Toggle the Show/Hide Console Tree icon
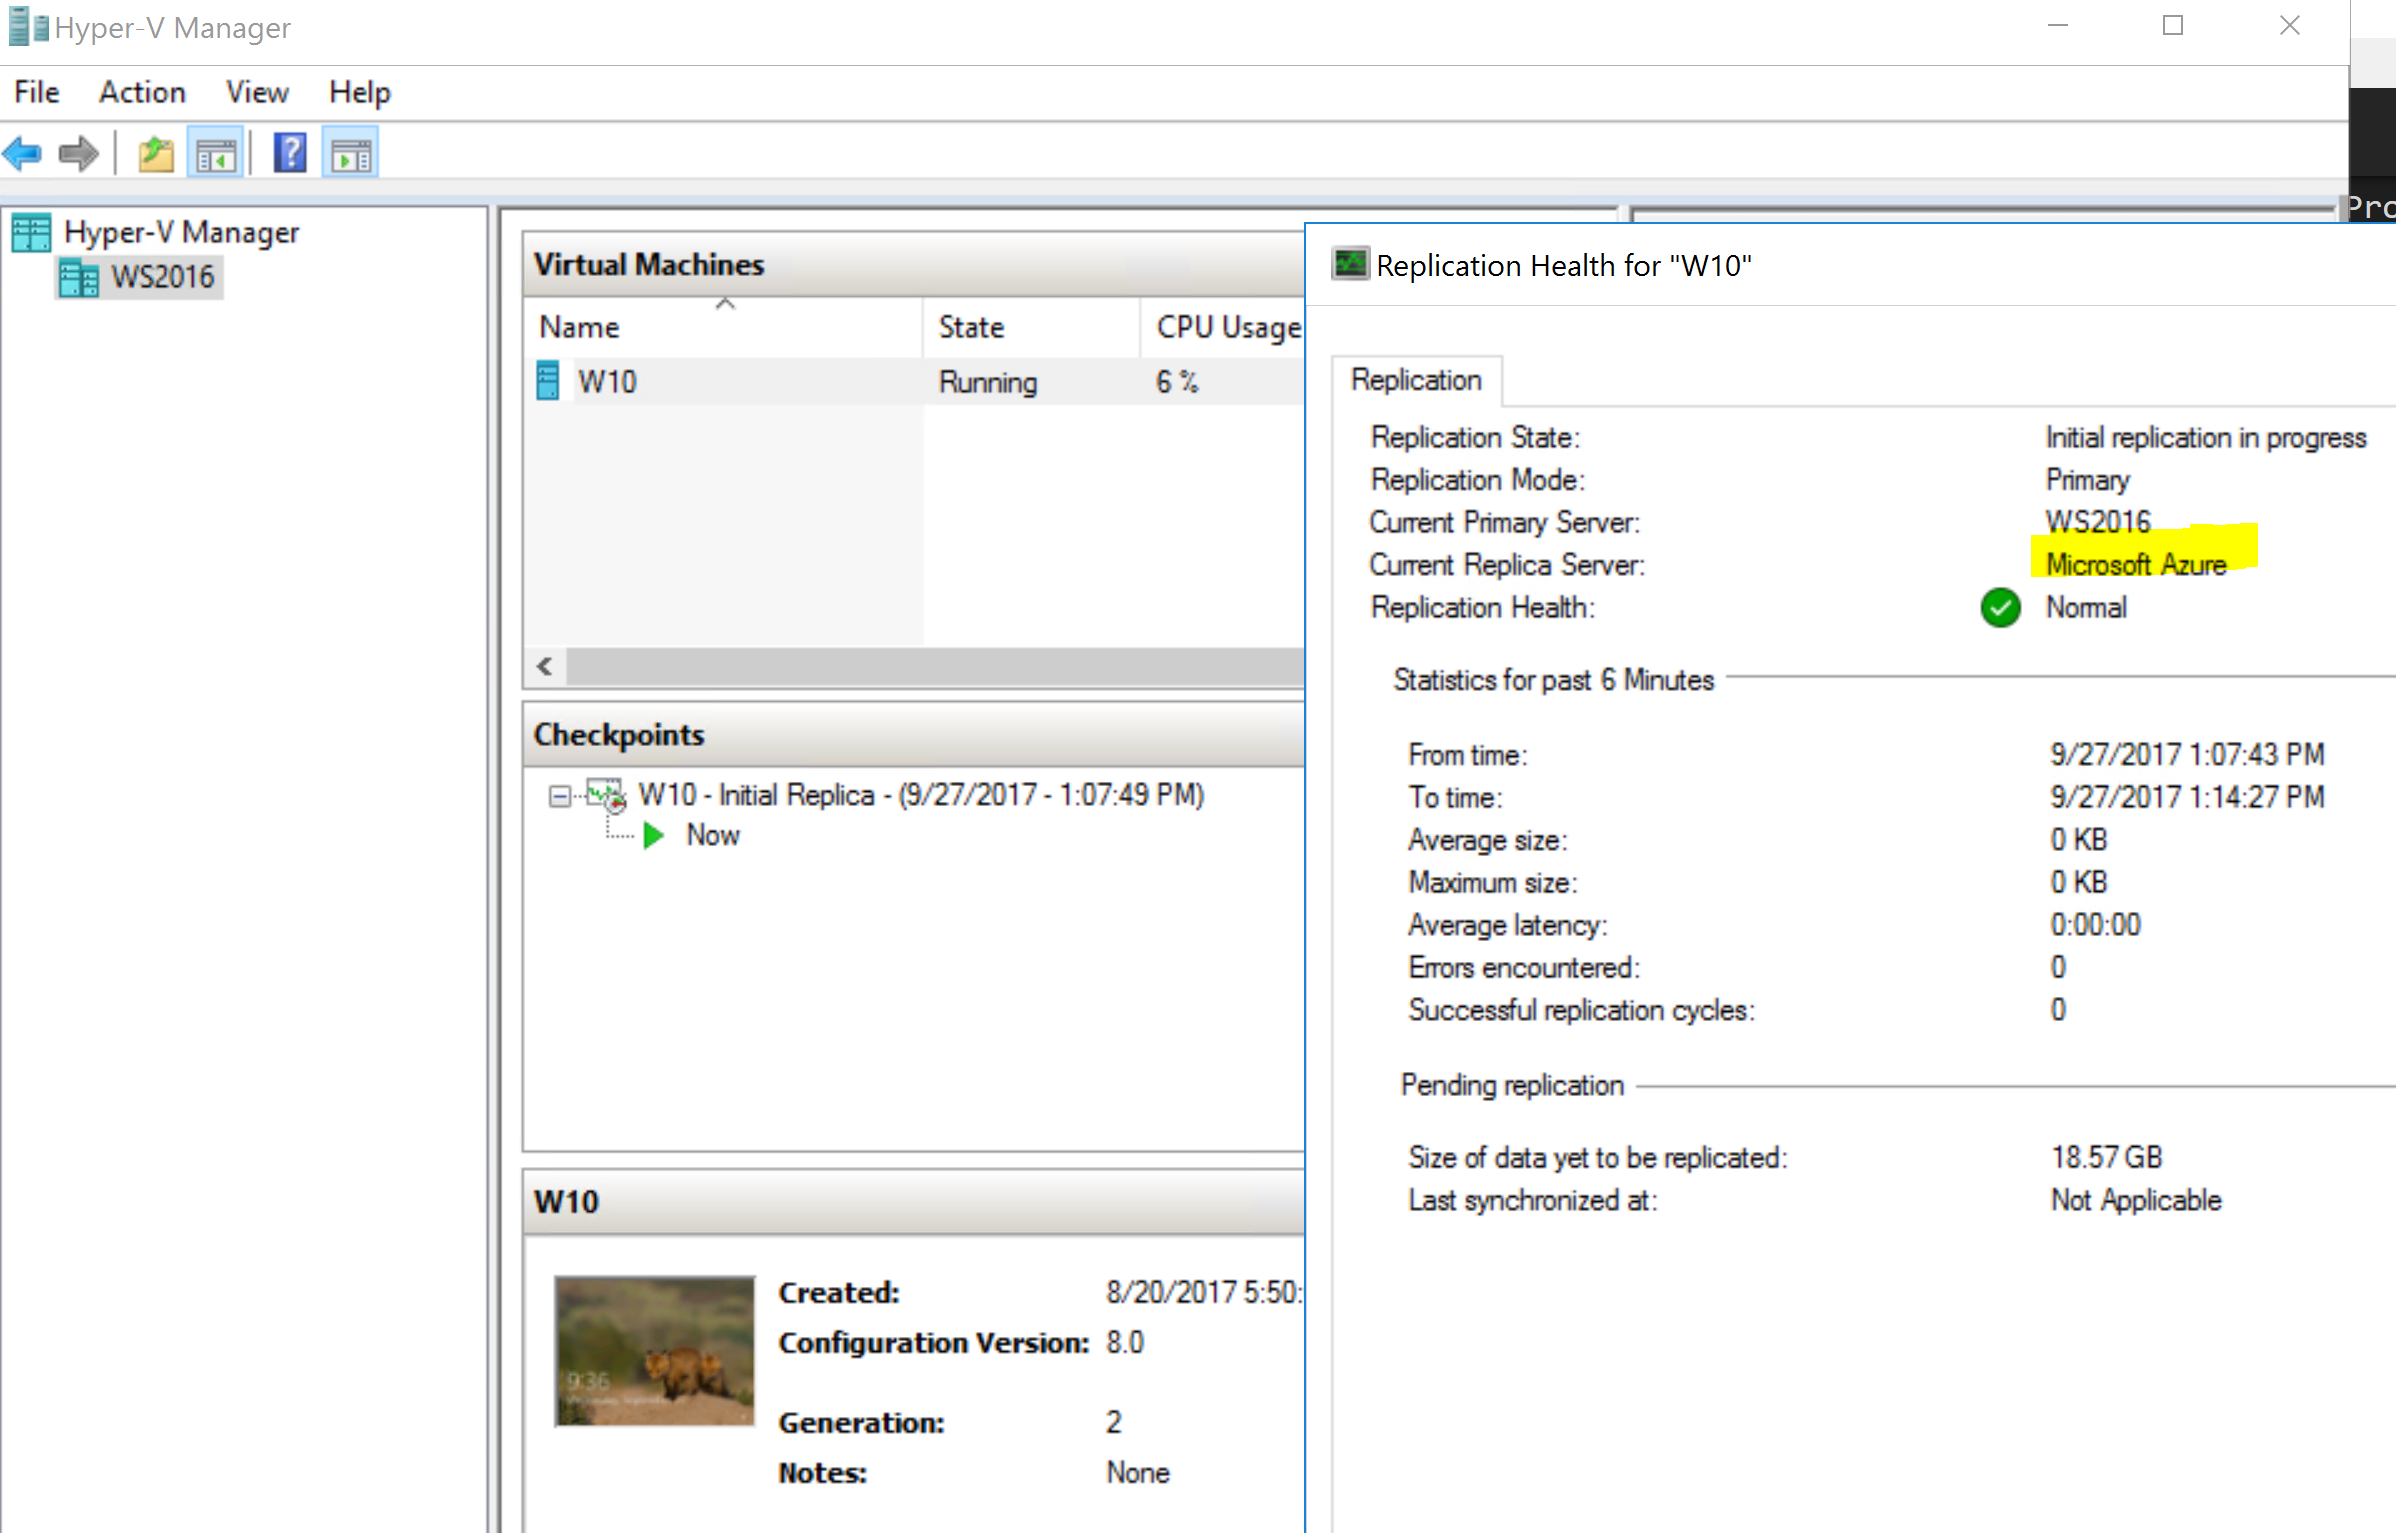This screenshot has height=1533, width=2396. pyautogui.click(x=215, y=154)
